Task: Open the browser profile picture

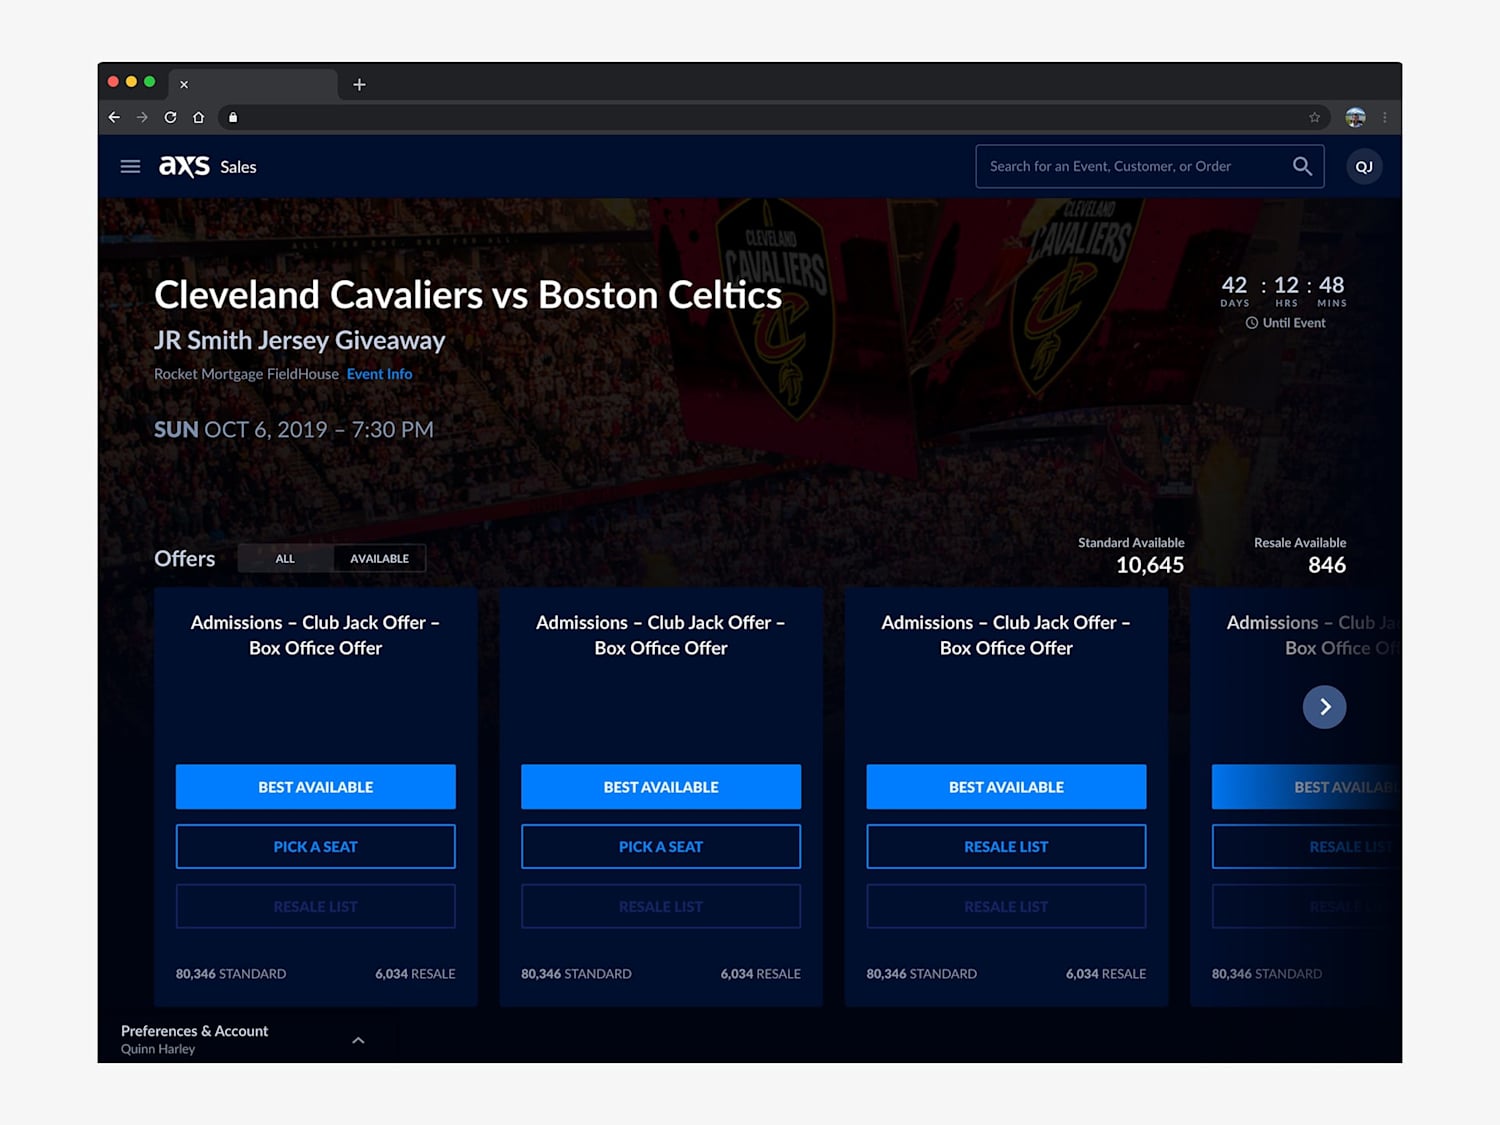Action: 1355,117
